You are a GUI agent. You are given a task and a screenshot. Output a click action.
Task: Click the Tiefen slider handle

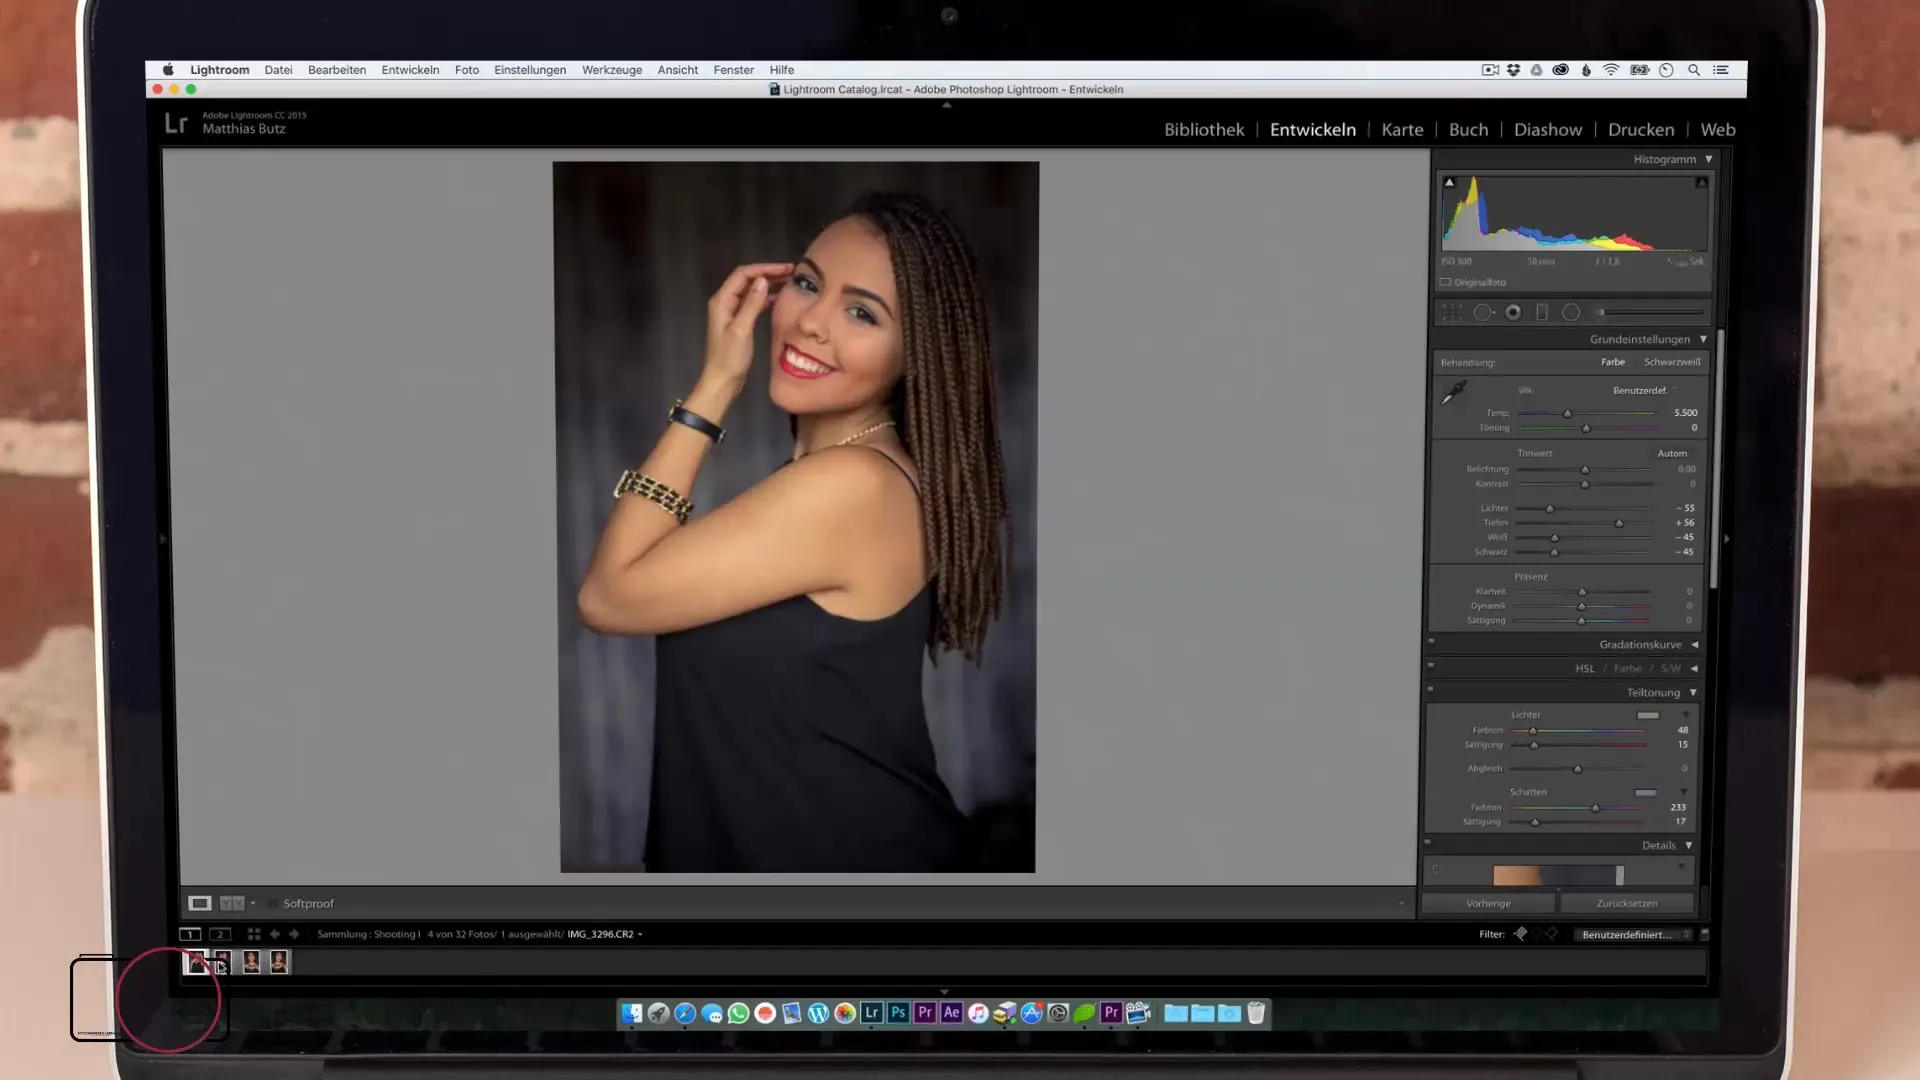1619,523
